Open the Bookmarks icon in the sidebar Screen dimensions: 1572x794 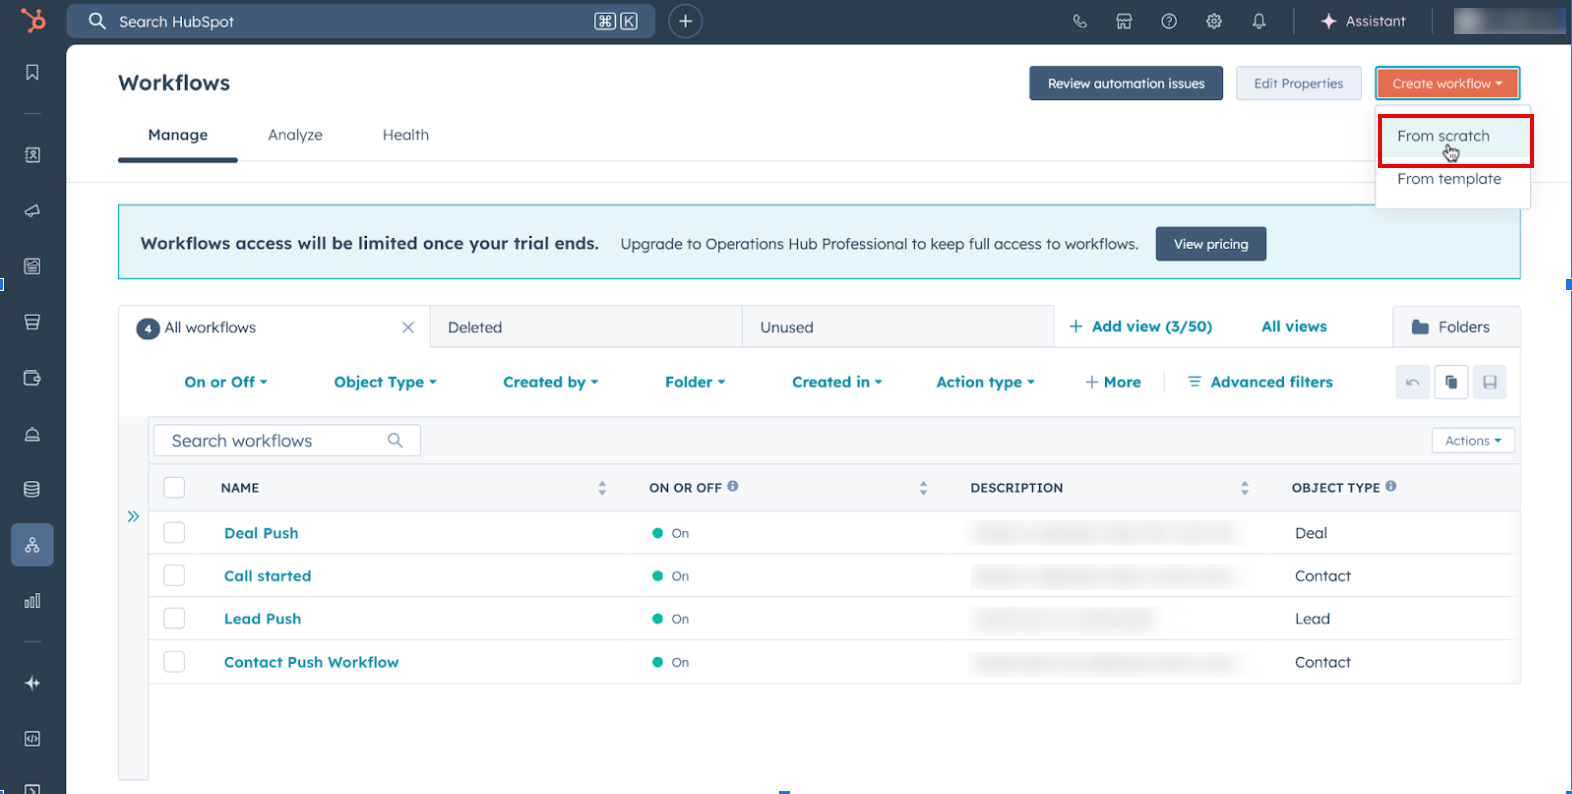tap(32, 72)
